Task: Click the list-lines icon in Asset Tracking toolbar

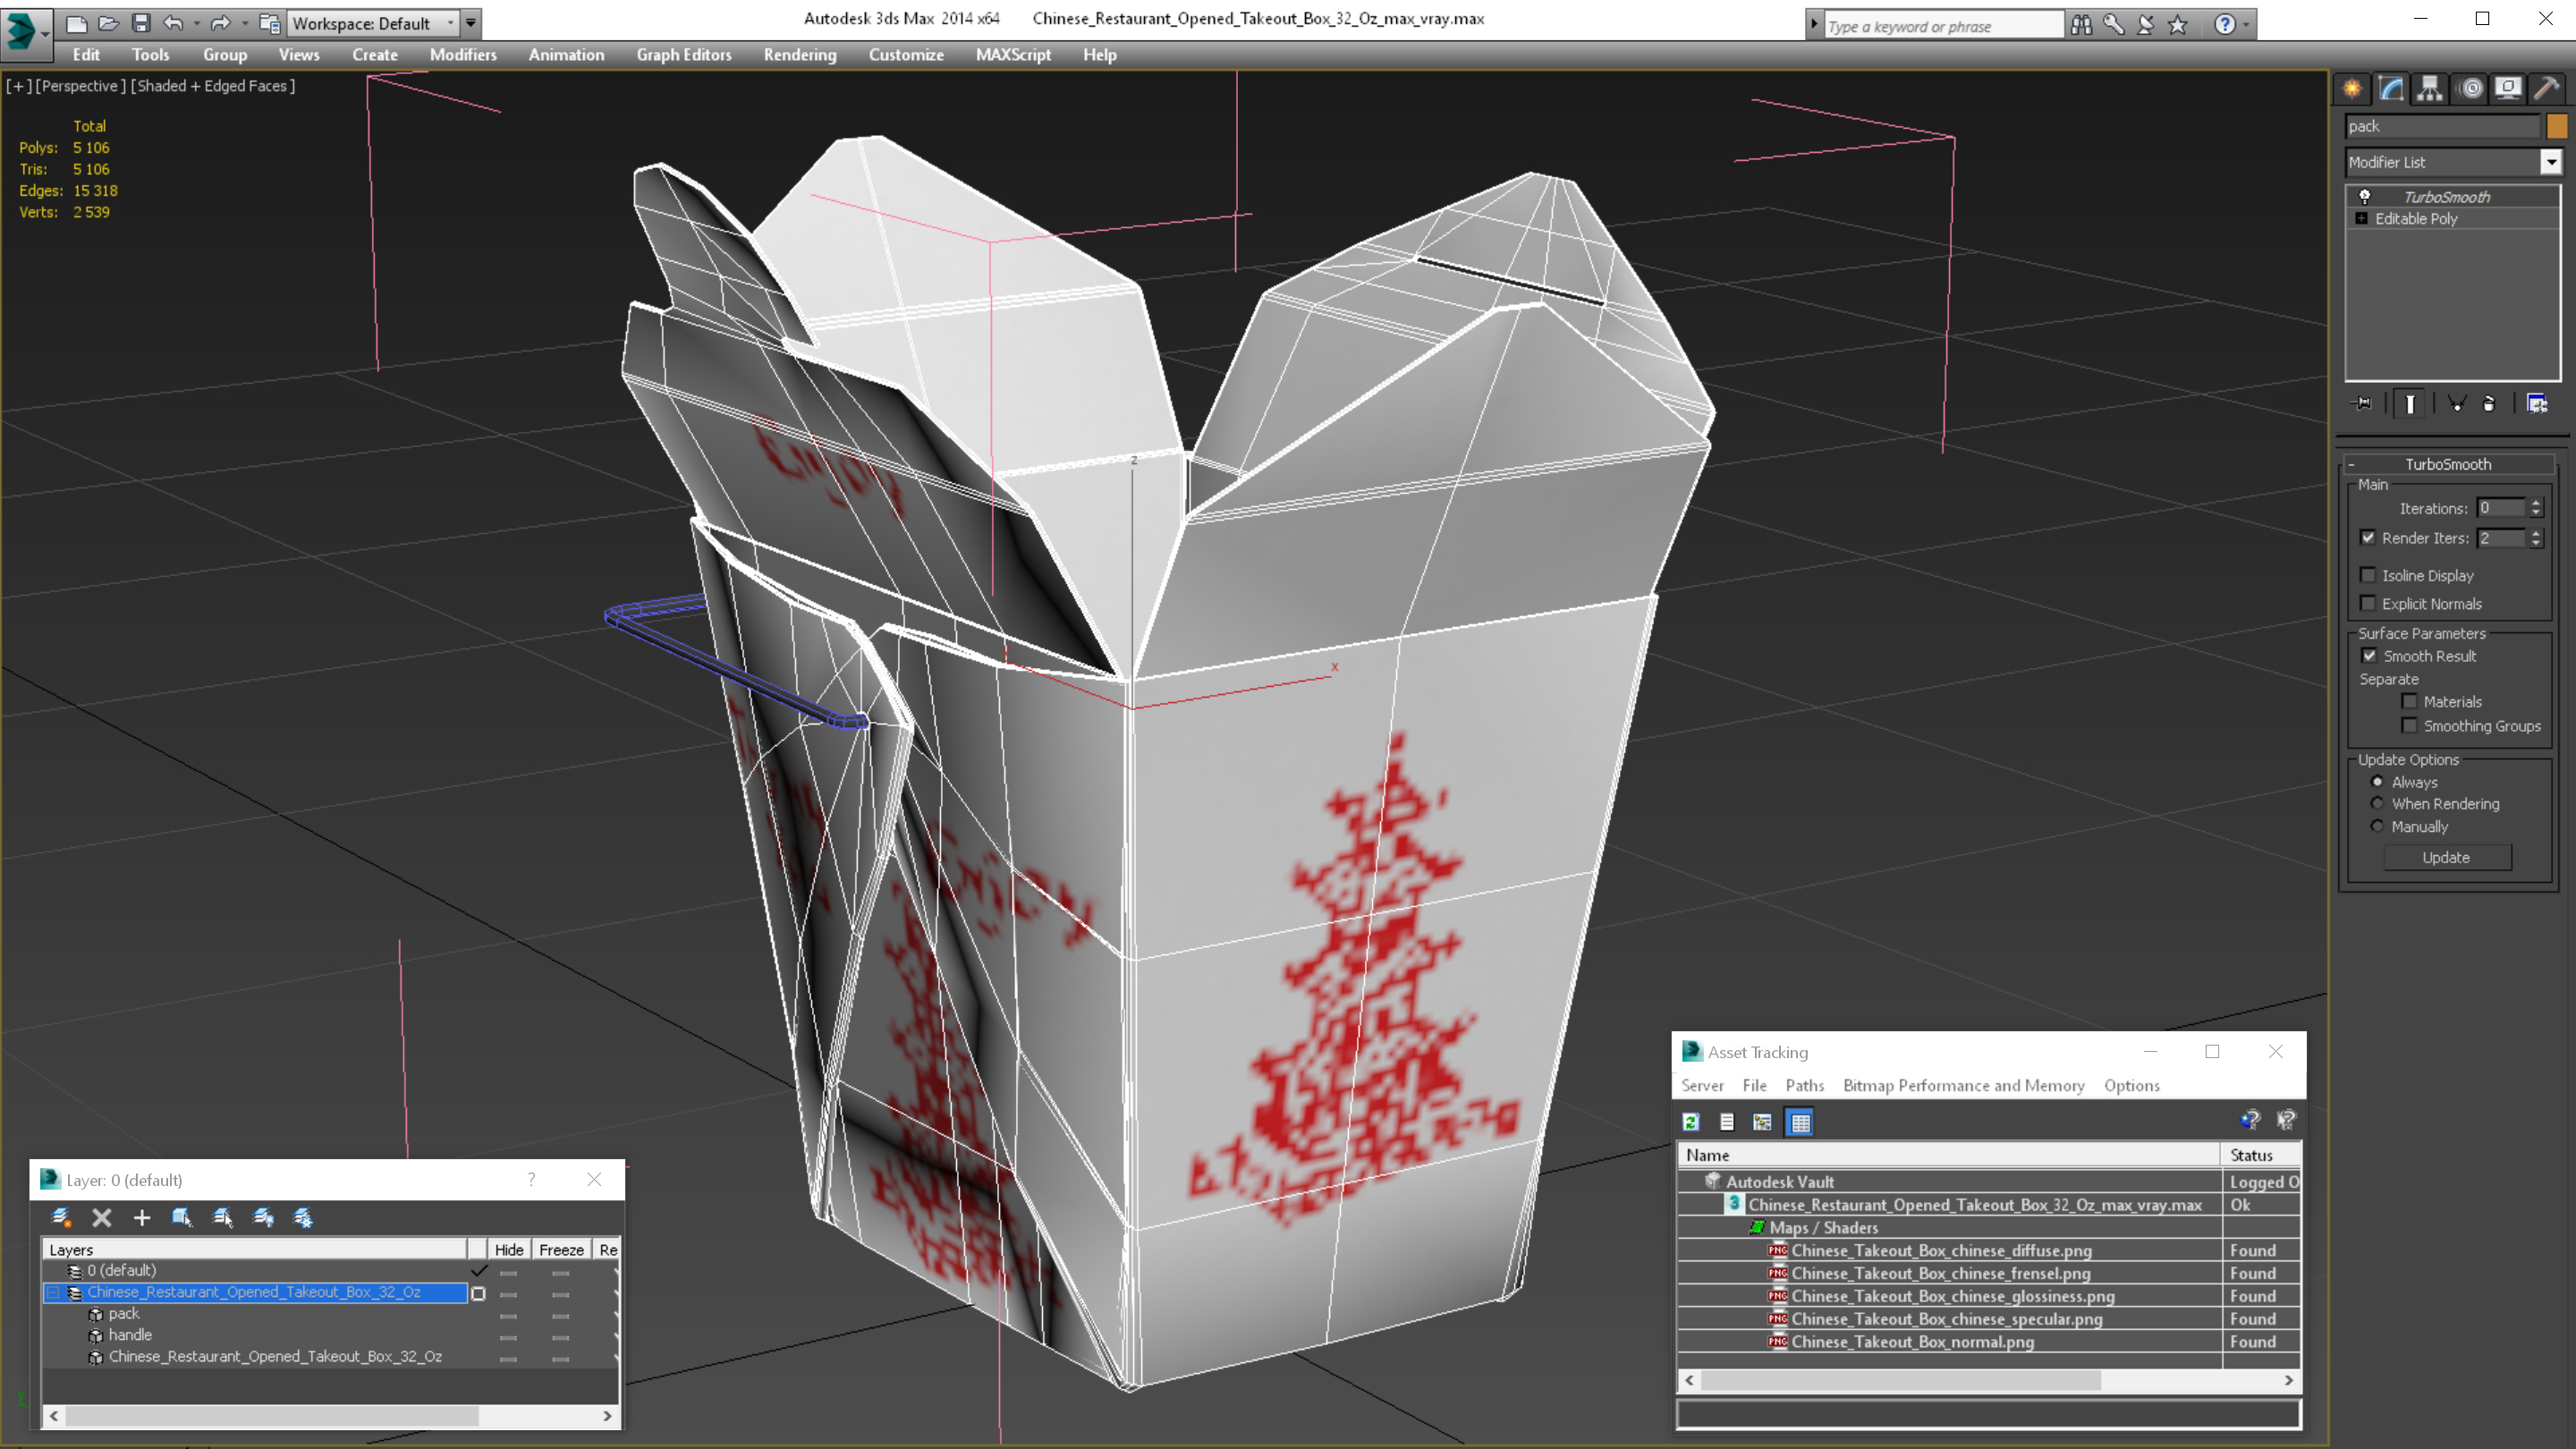Action: point(1727,1122)
